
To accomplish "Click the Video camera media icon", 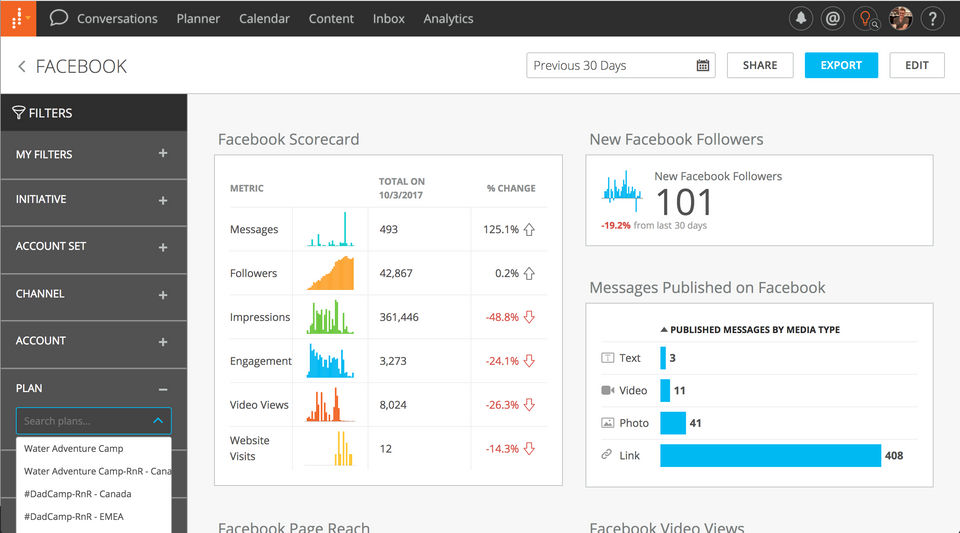I will [607, 390].
